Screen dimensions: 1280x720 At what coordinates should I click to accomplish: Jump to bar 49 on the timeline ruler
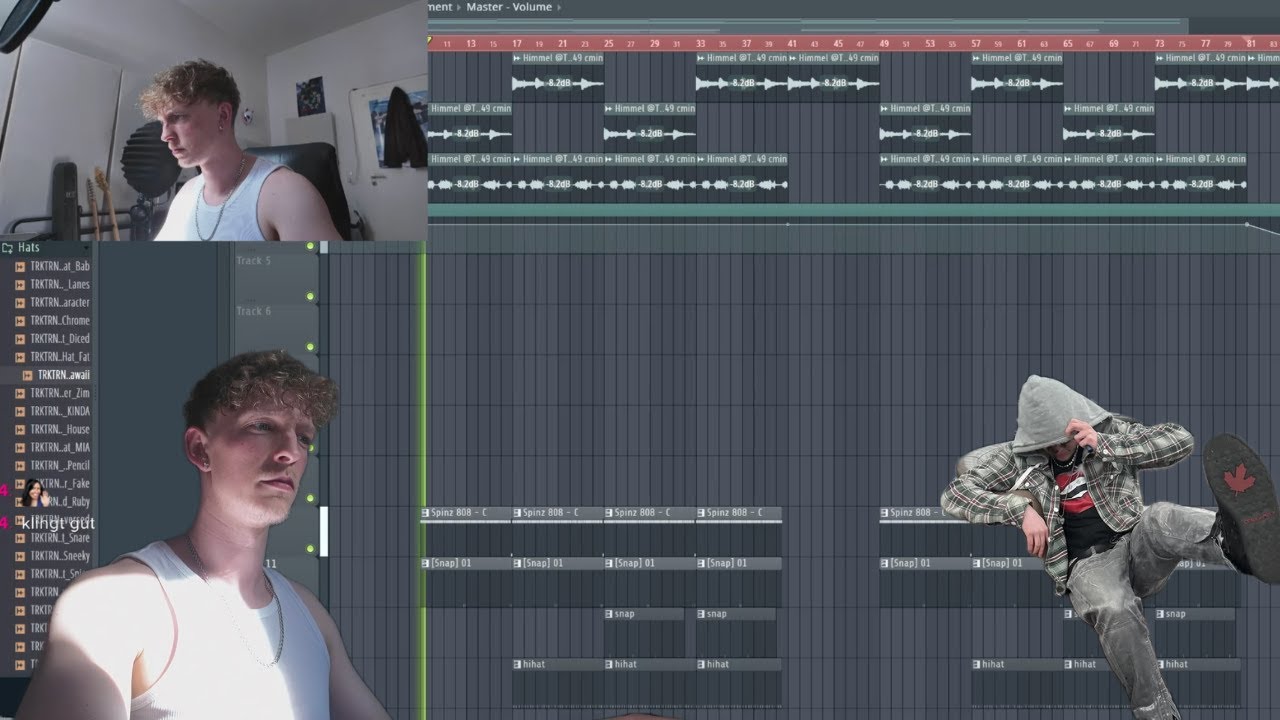[884, 43]
